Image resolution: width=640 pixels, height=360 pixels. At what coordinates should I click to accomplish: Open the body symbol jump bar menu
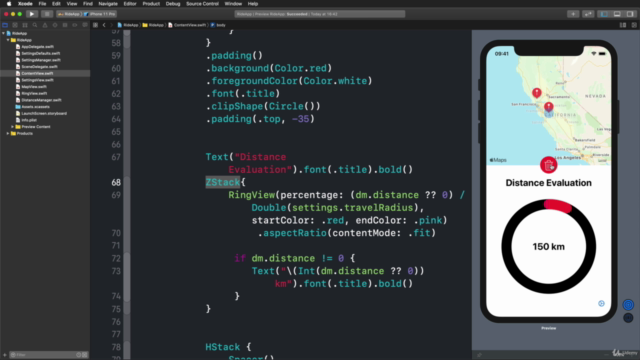point(218,25)
